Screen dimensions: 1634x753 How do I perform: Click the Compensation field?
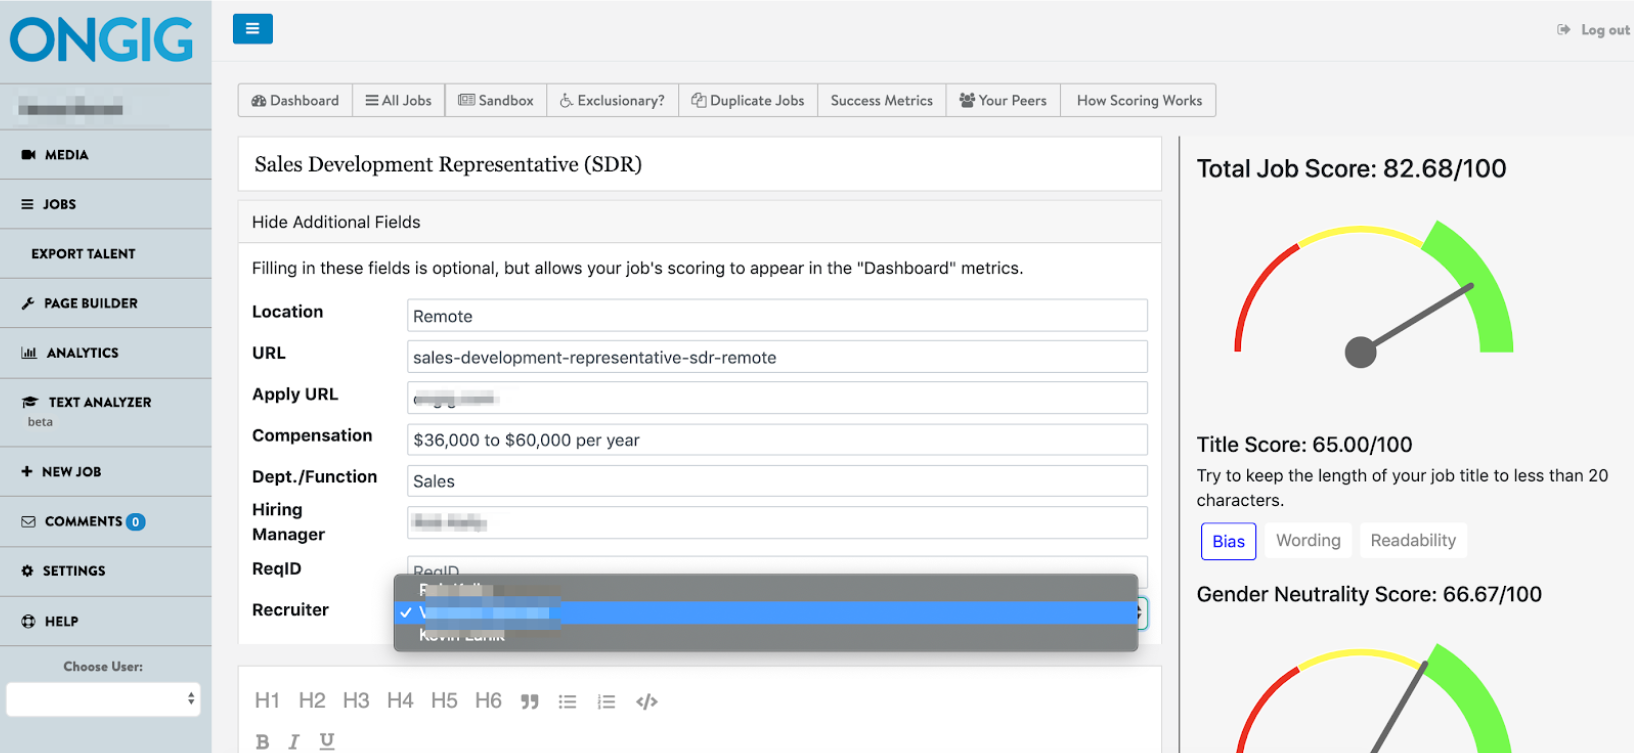777,440
